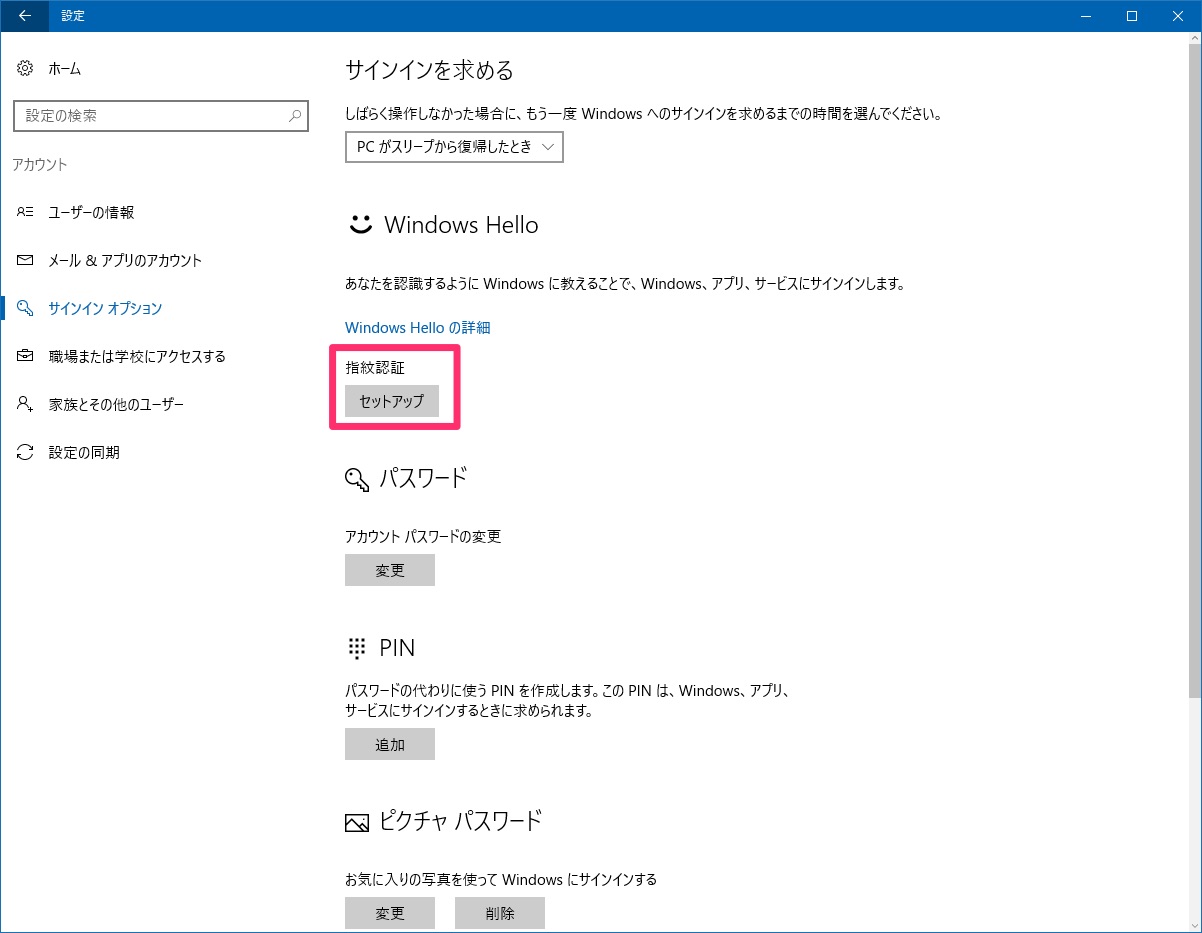This screenshot has width=1202, height=933.
Task: Click the back arrow in title bar
Action: point(24,15)
